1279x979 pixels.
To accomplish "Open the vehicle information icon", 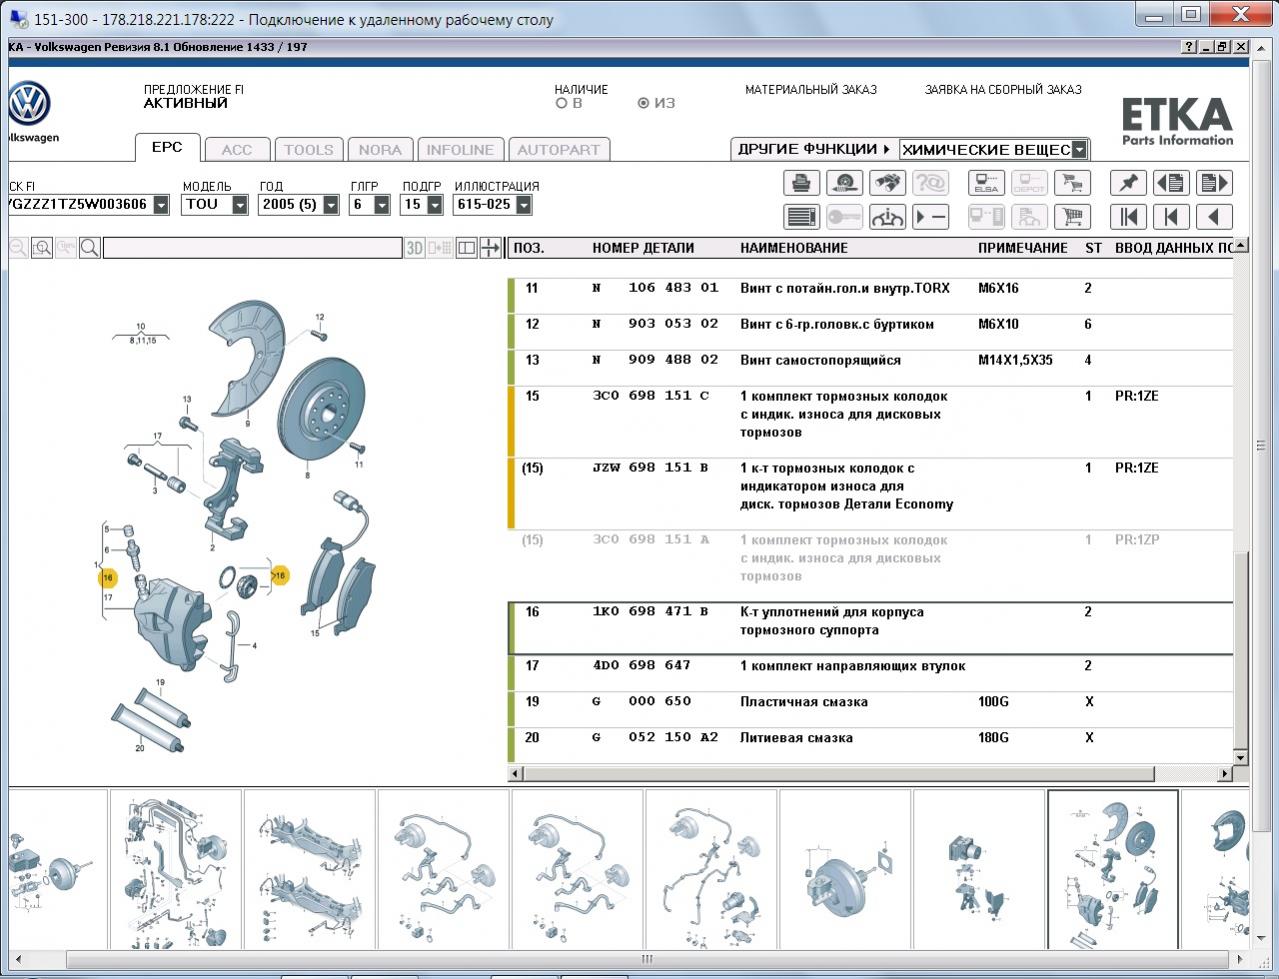I will (888, 216).
